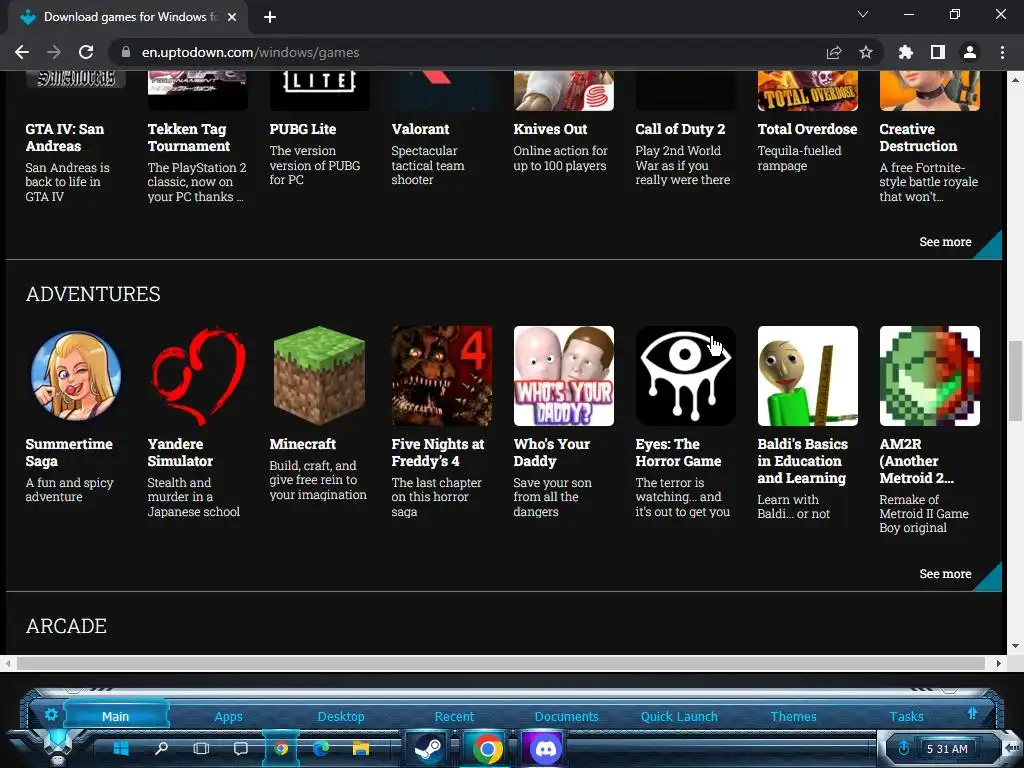1024x768 pixels.
Task: Click the dock power button
Action: pos(904,748)
